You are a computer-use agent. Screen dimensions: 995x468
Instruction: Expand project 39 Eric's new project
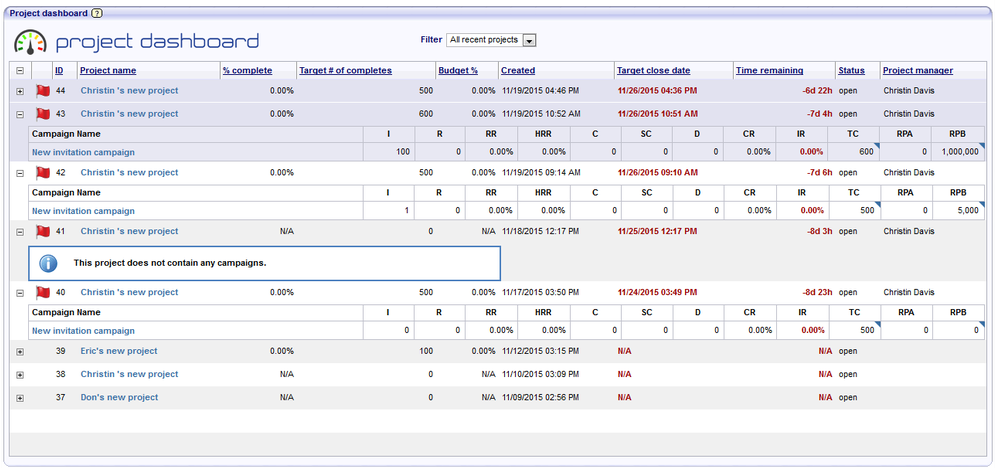click(x=20, y=352)
